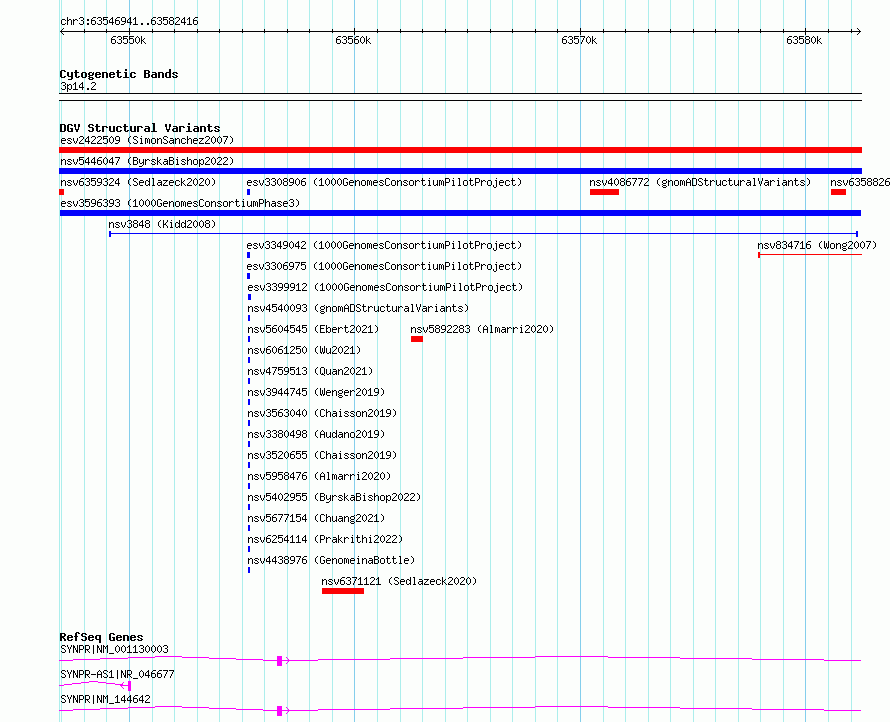Click the 63560k ruler position label

353,40
